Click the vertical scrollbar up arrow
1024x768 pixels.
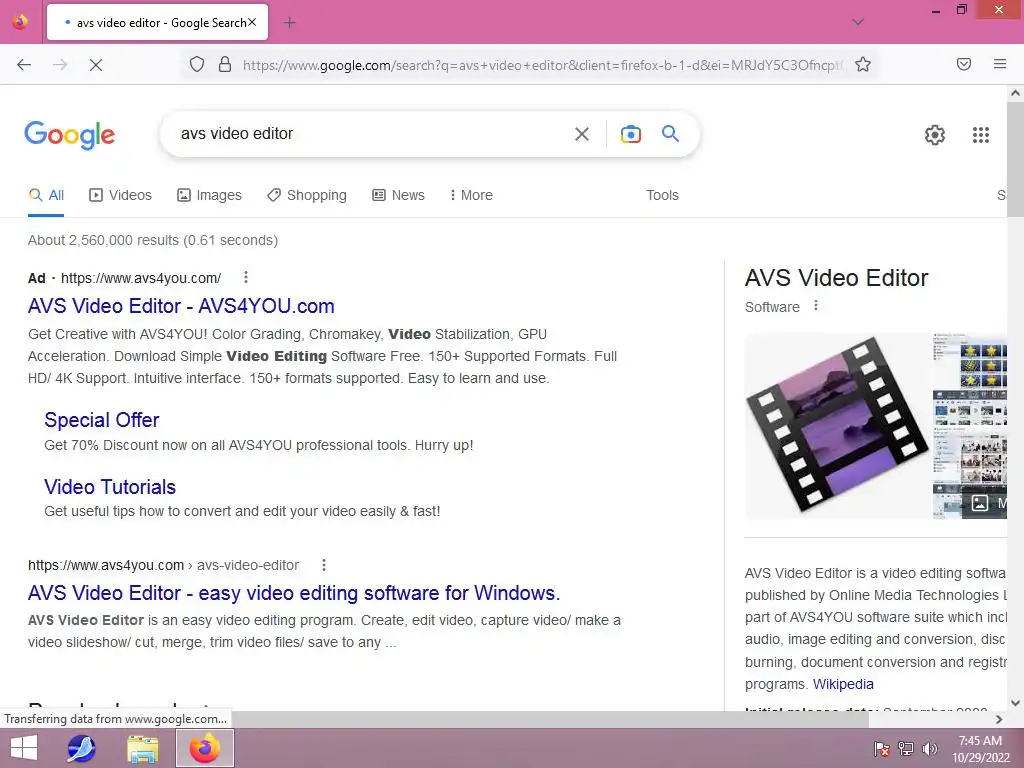[1015, 93]
